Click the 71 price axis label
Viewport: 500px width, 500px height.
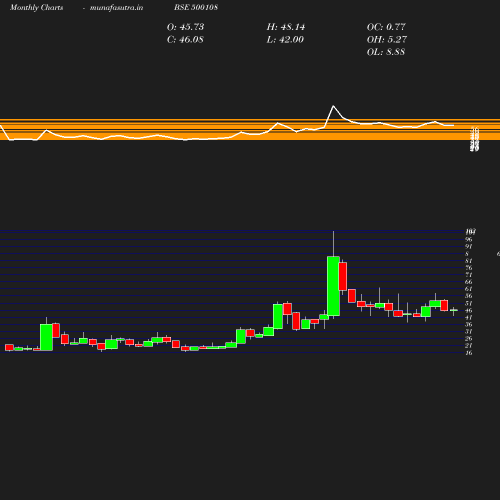point(469,275)
